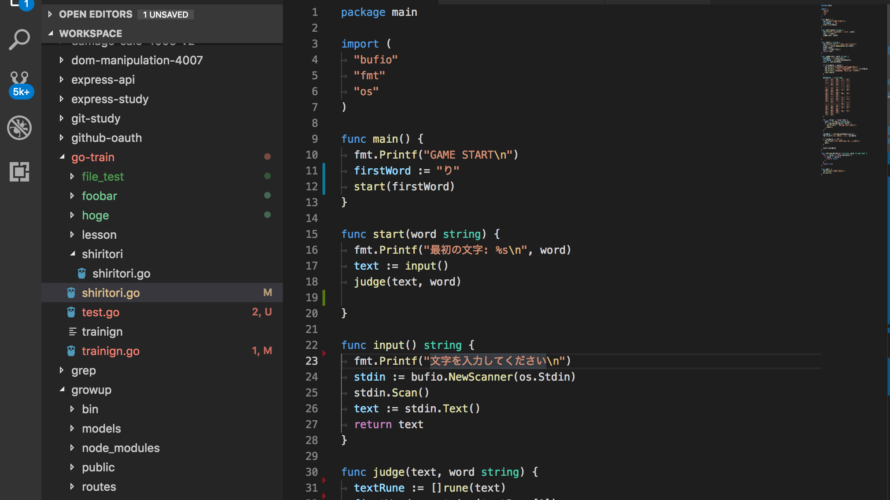
Task: Click func main() declaration on line 9
Action: pos(382,139)
